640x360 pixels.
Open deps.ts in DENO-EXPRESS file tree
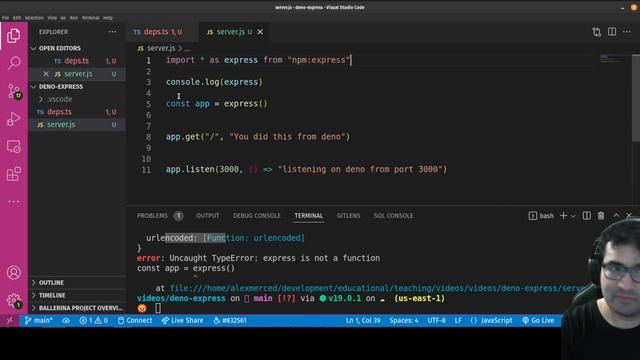tap(77, 112)
